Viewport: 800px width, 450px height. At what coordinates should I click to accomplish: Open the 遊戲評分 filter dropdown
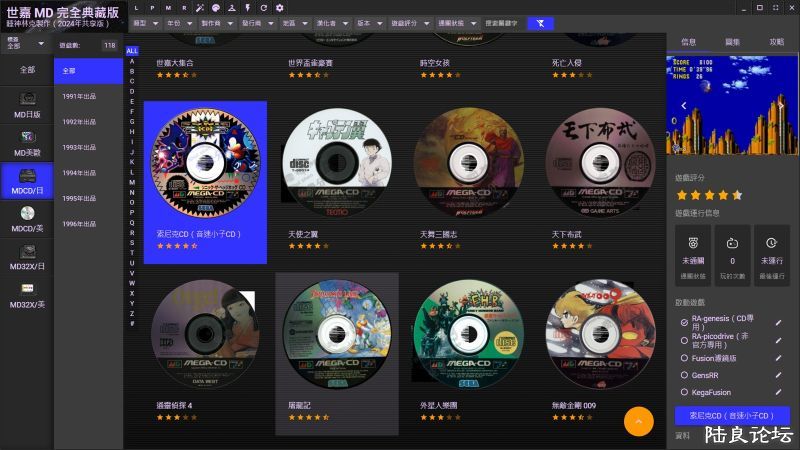tap(410, 23)
